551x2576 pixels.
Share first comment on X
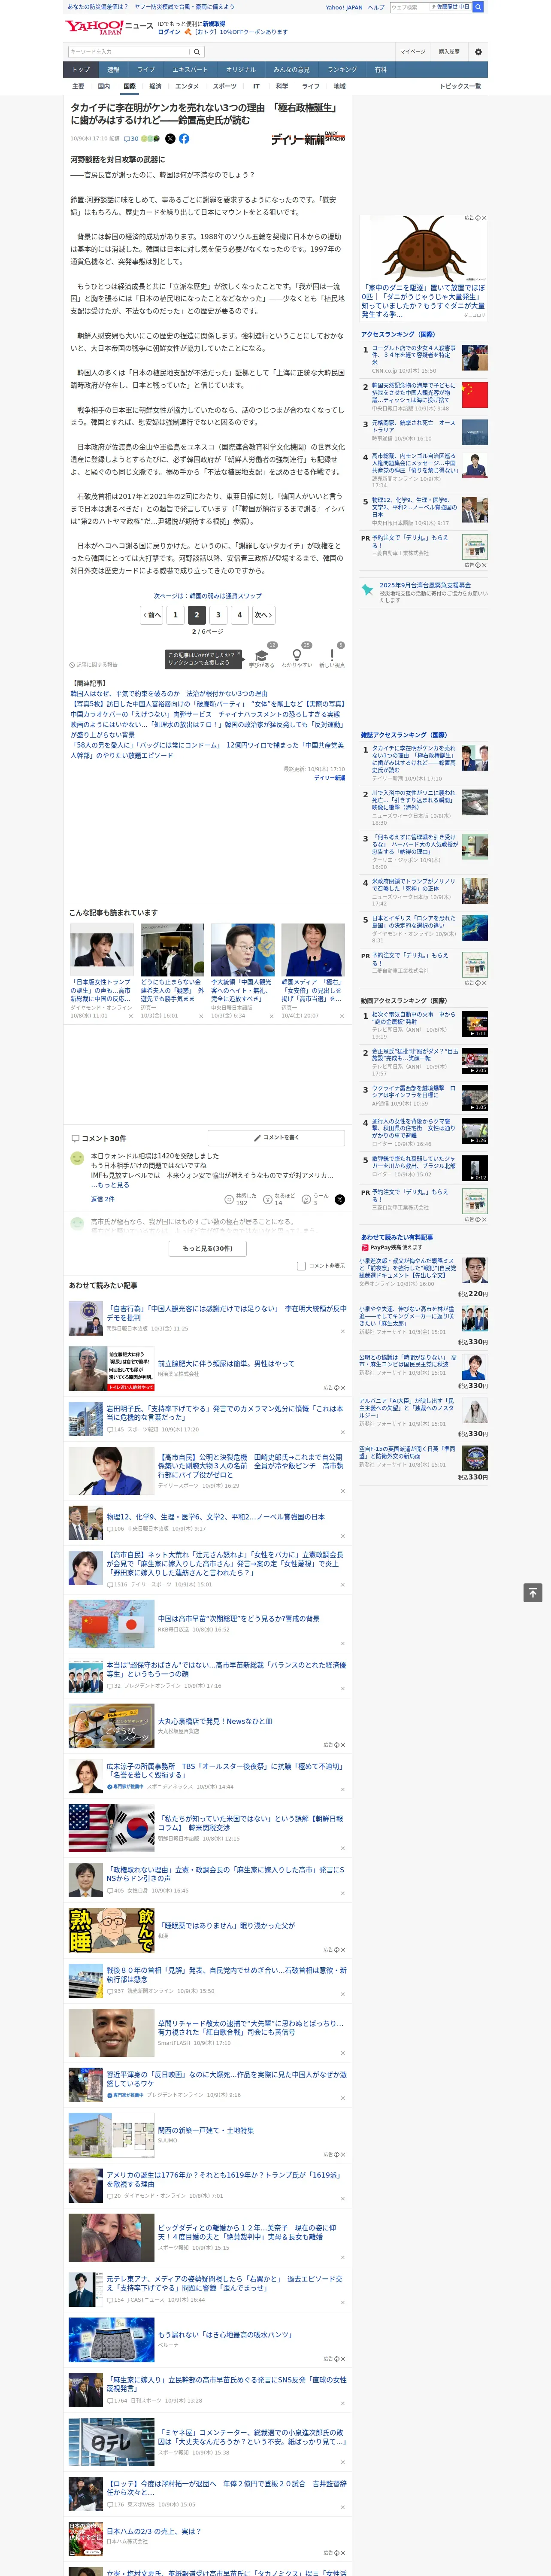[340, 1199]
